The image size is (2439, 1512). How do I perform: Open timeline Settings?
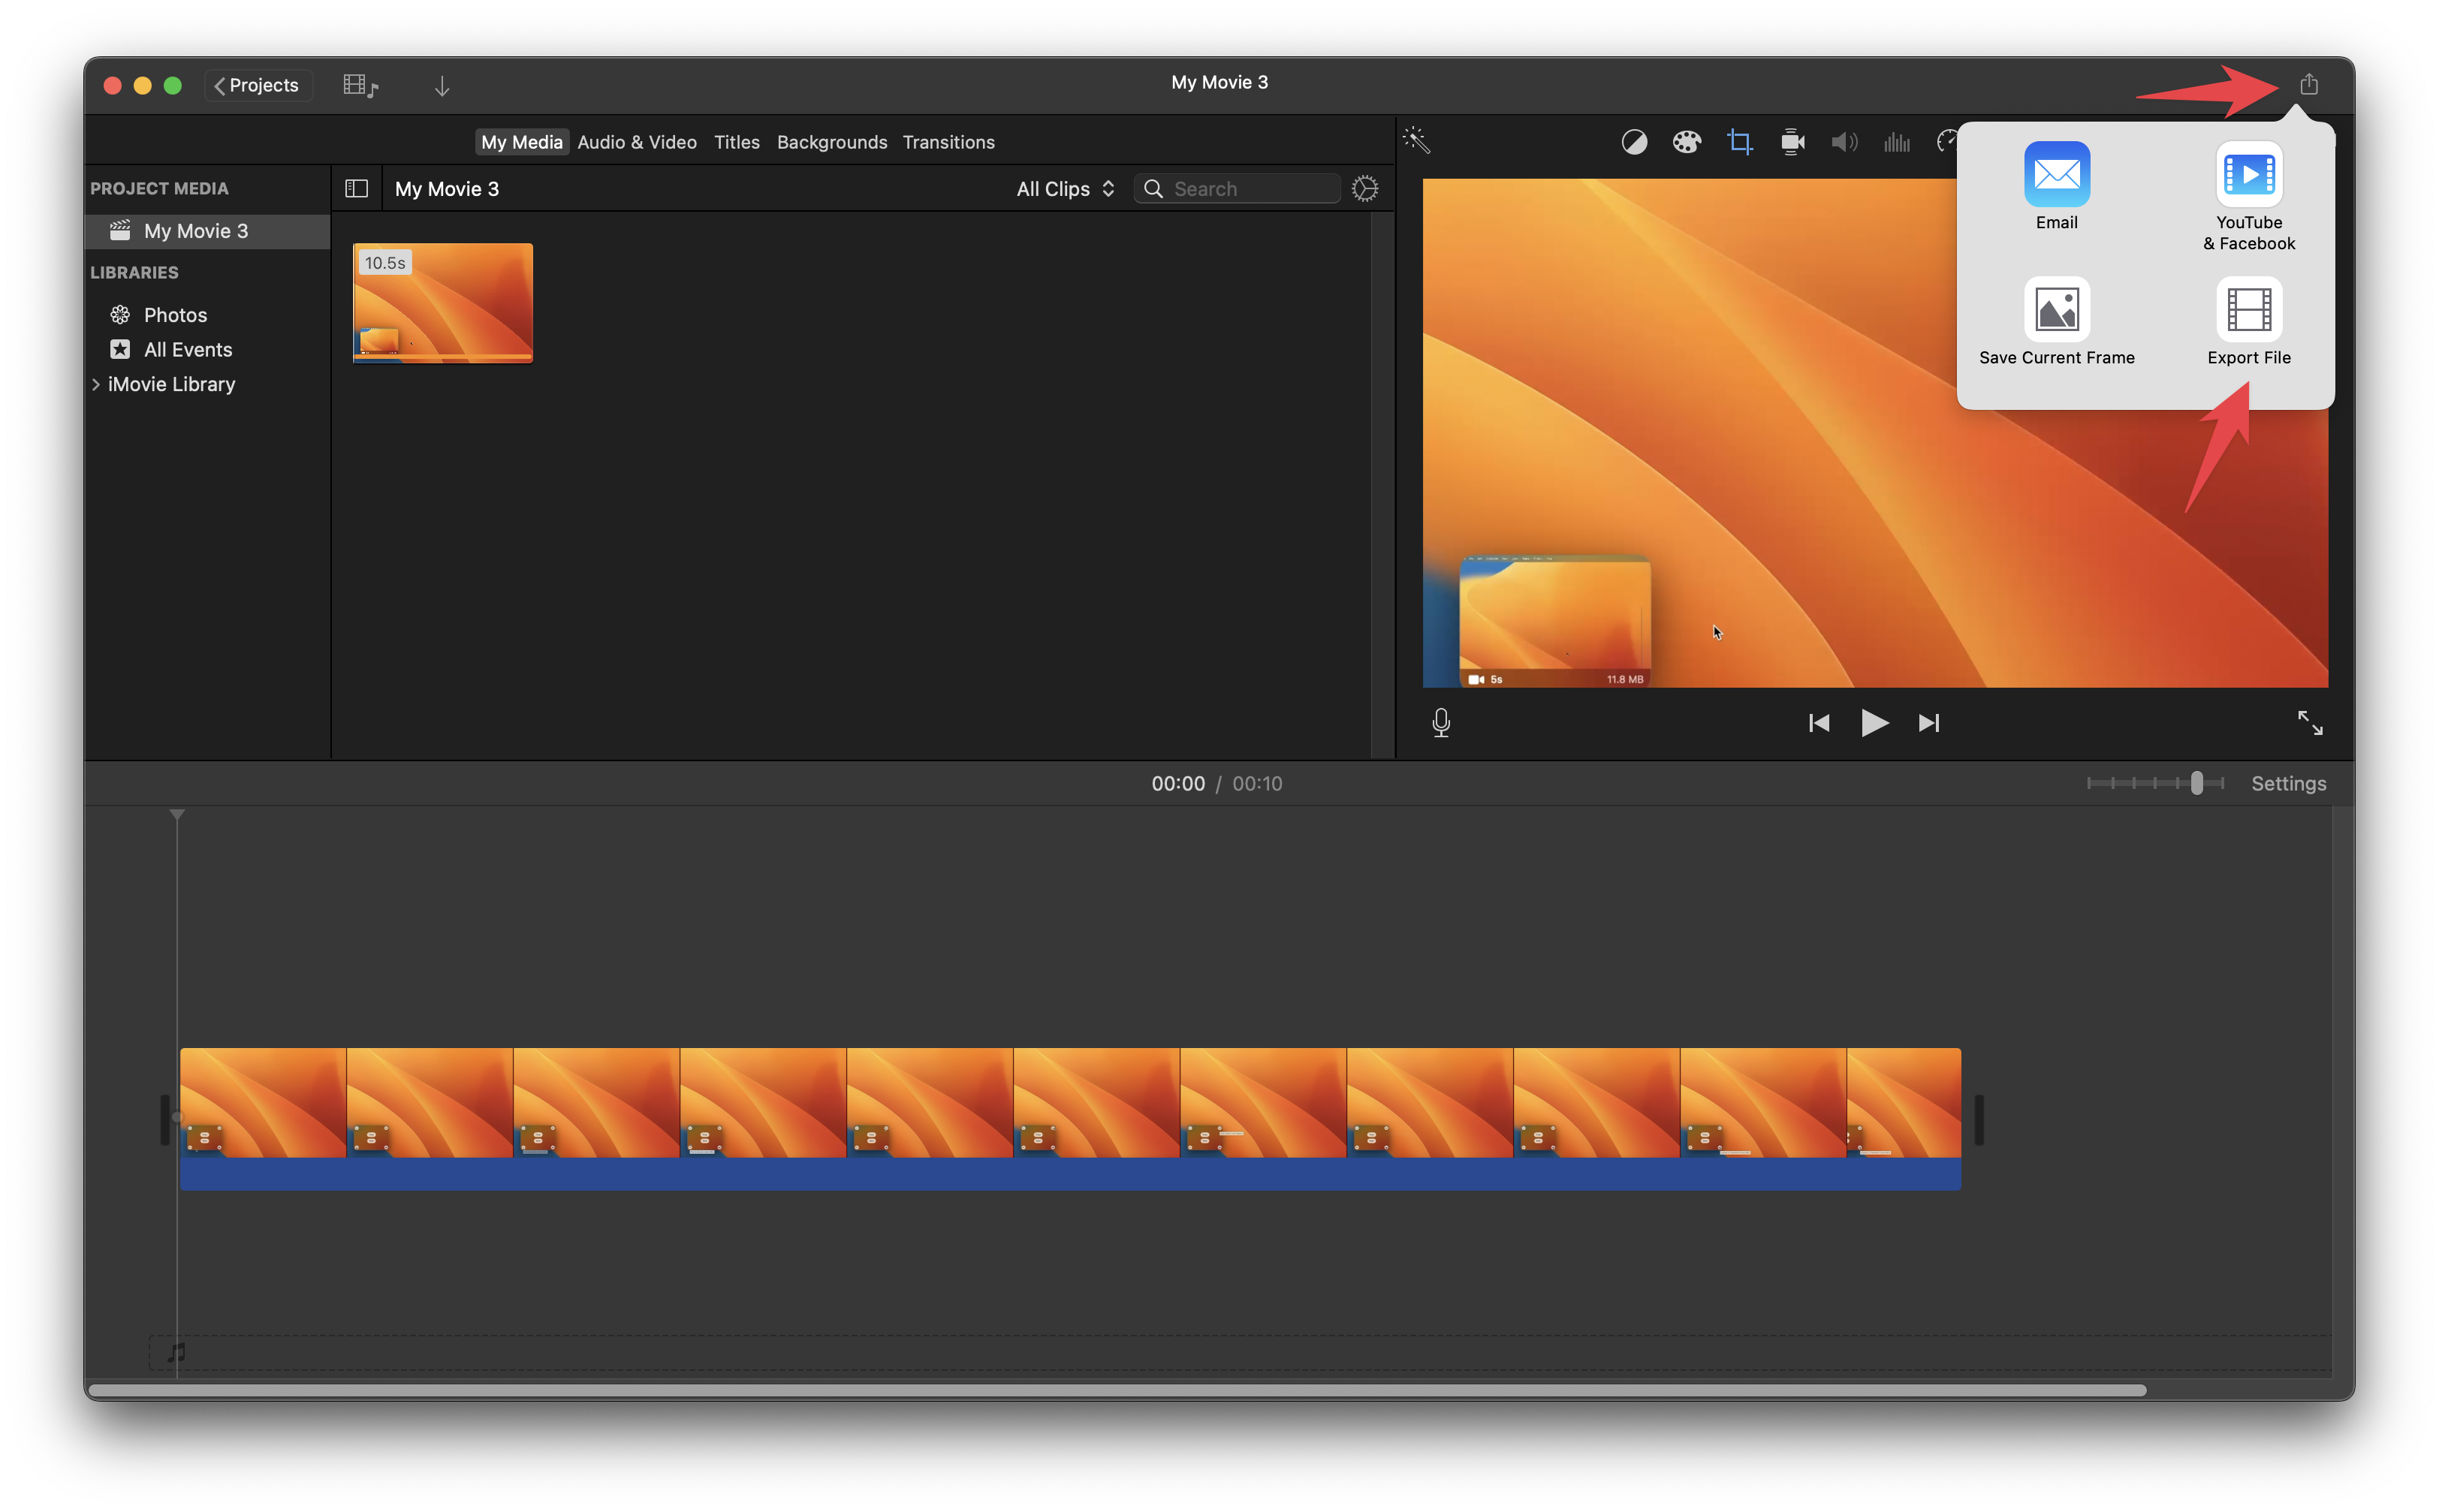click(x=2288, y=783)
